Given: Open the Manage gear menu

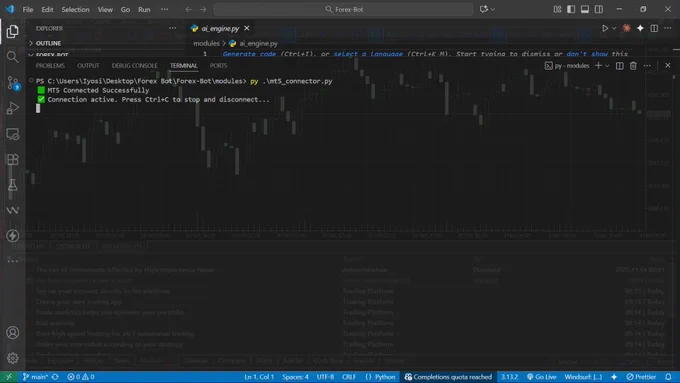Looking at the screenshot, I should coord(13,358).
